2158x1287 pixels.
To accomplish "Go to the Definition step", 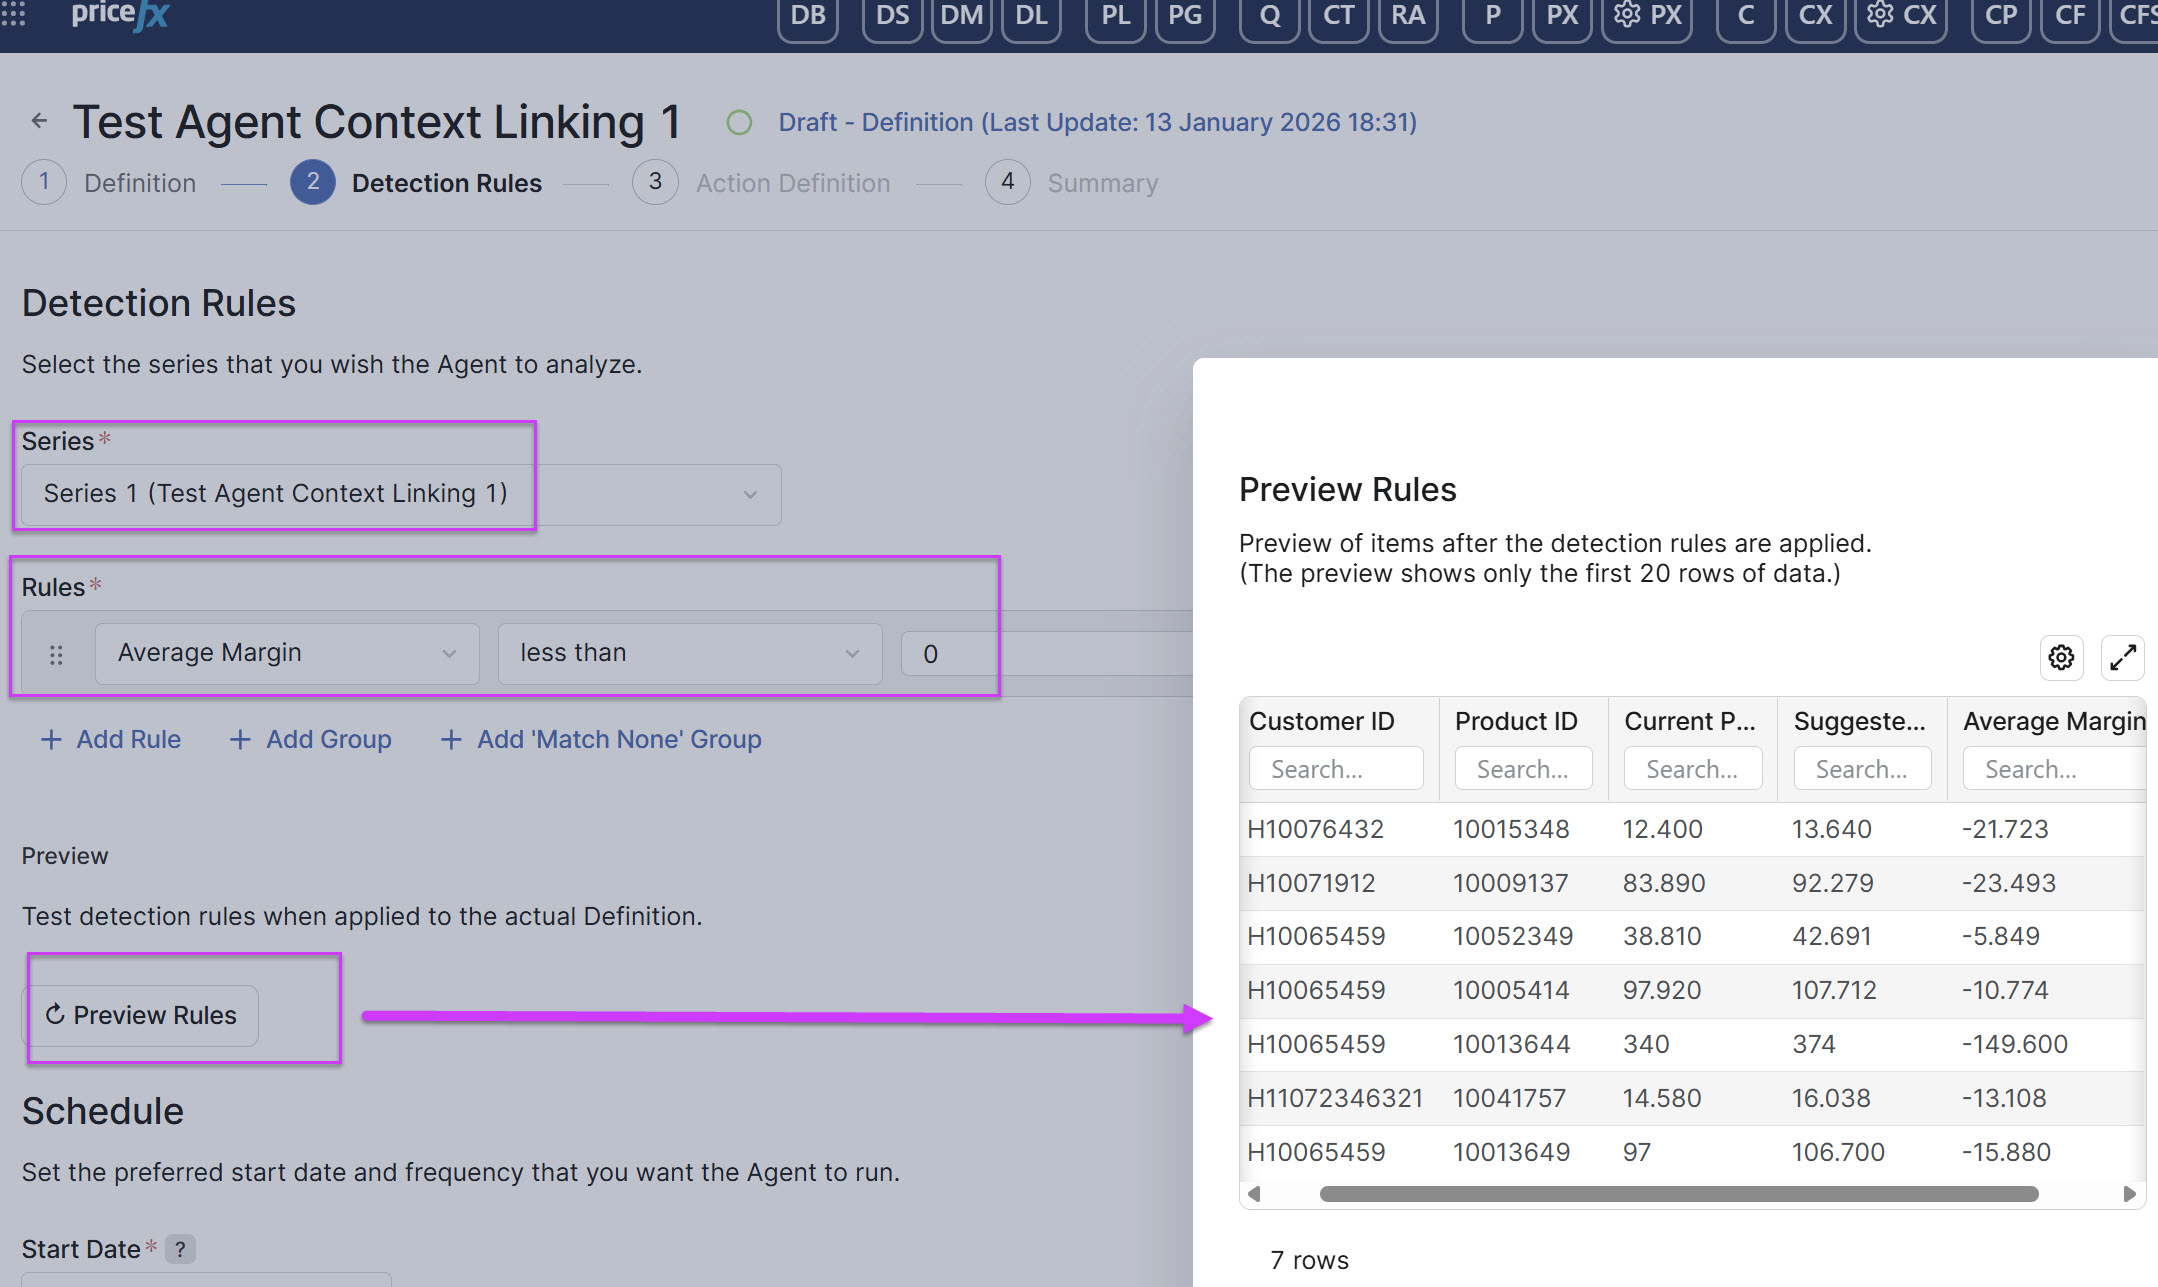I will pyautogui.click(x=139, y=183).
